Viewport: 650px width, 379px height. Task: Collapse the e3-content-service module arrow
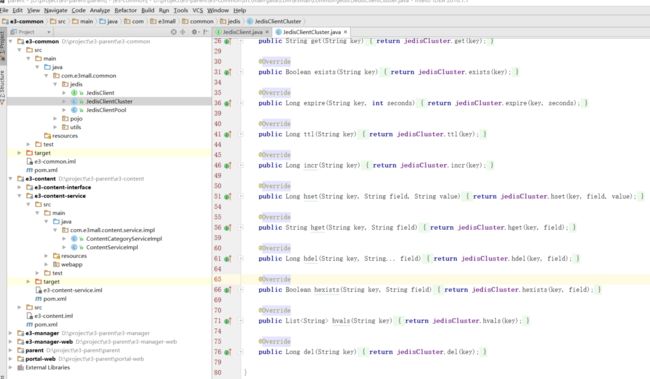coord(19,196)
